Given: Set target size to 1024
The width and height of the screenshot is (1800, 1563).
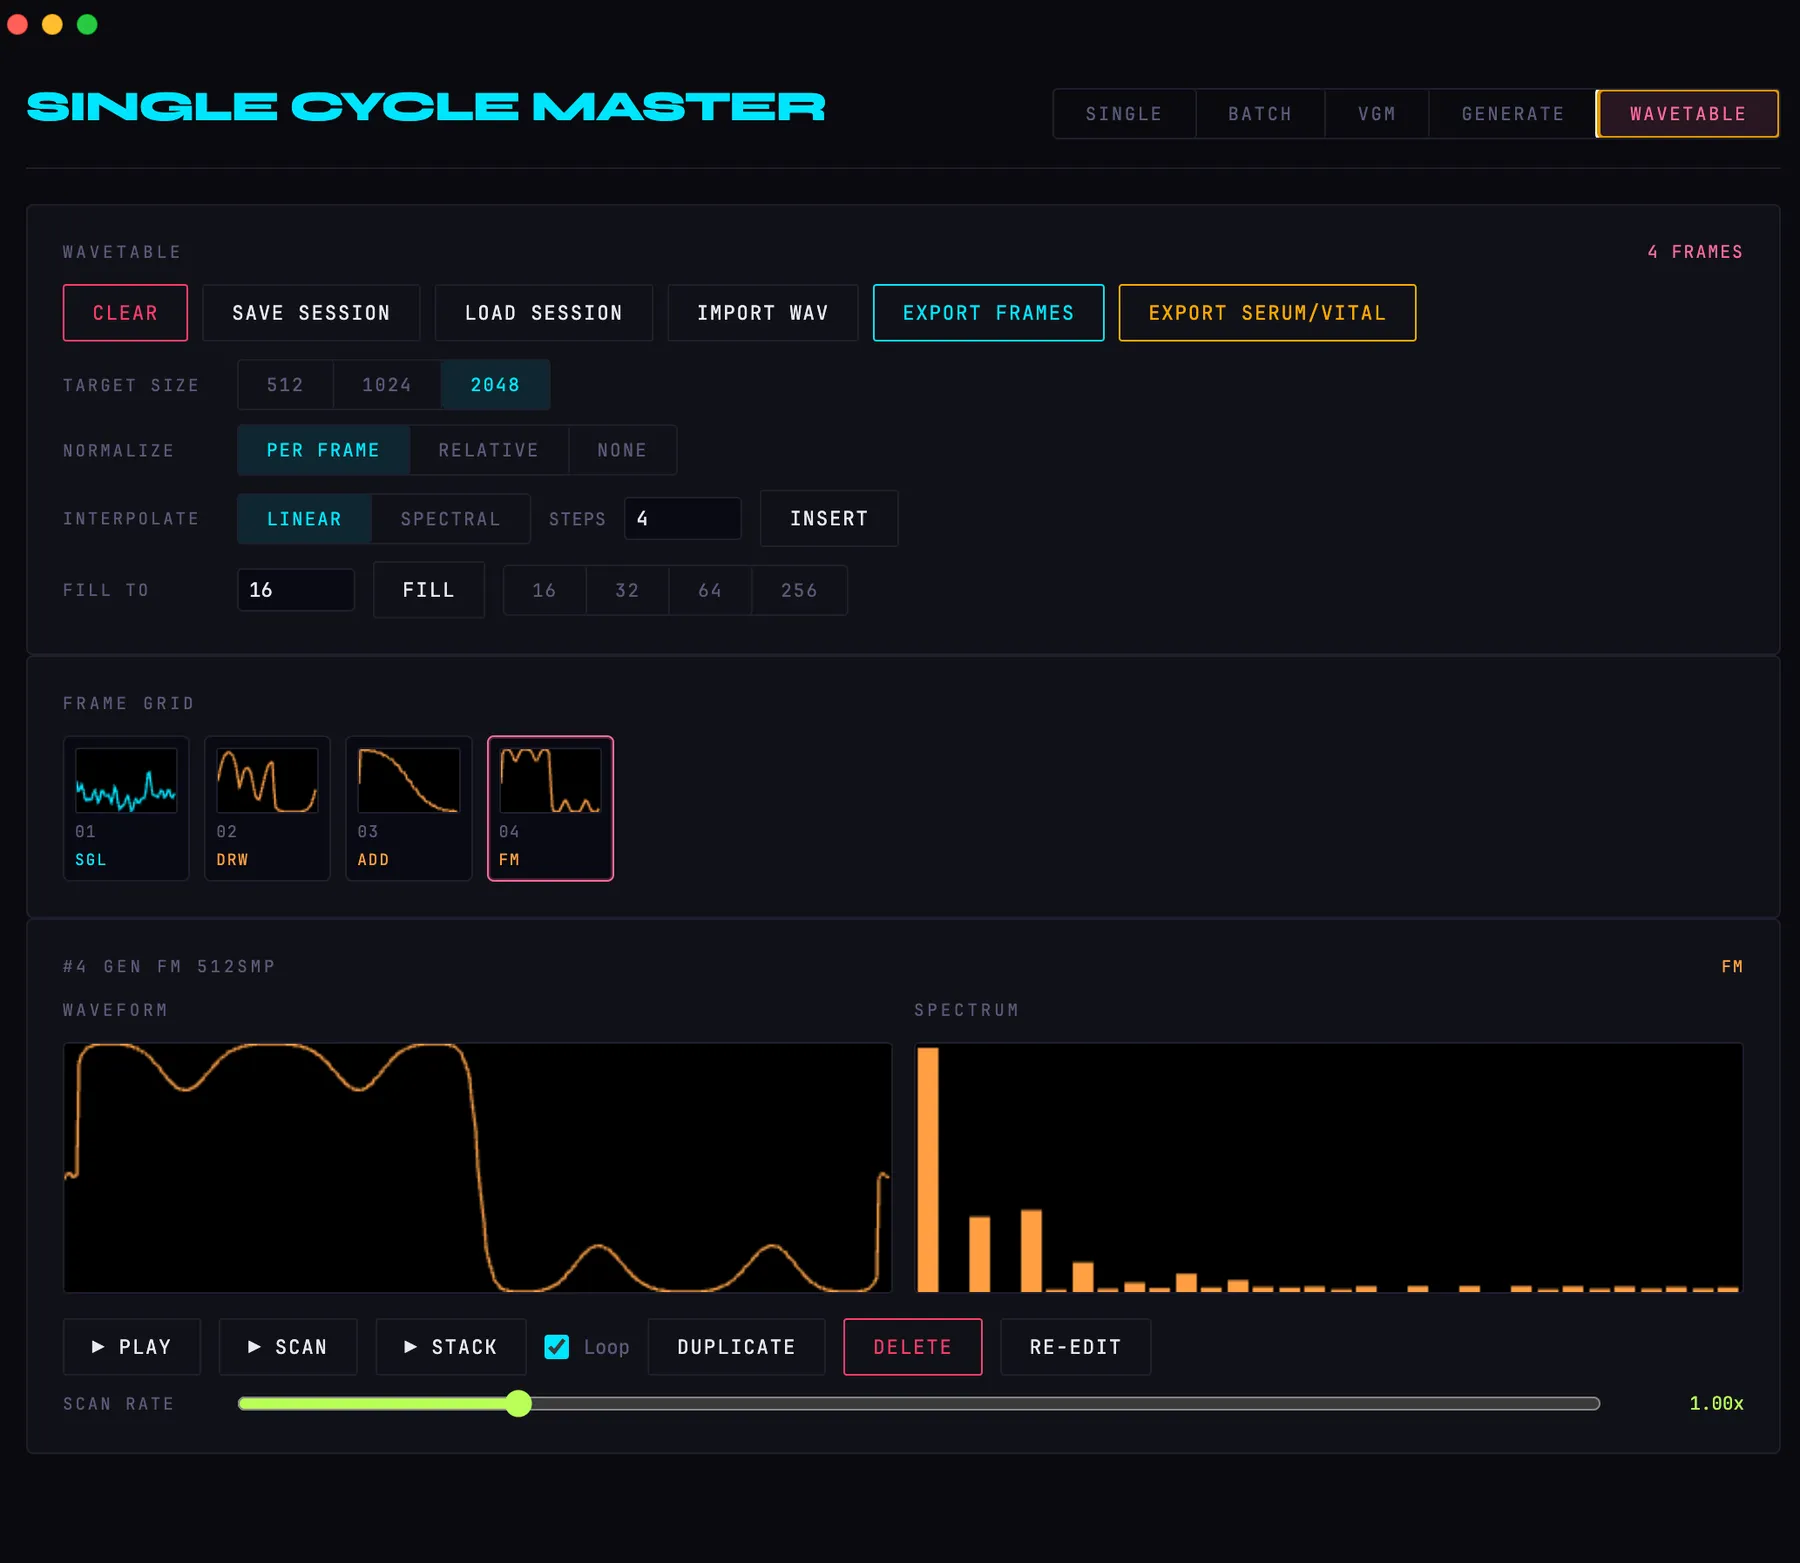Looking at the screenshot, I should tap(387, 385).
